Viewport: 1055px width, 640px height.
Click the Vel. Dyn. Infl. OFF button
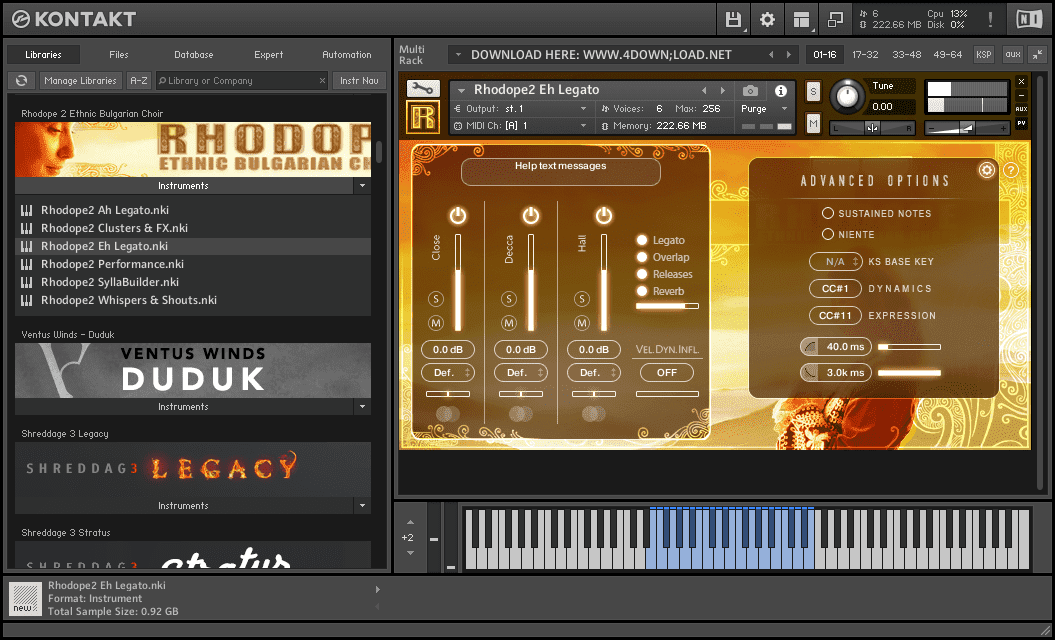pos(667,372)
